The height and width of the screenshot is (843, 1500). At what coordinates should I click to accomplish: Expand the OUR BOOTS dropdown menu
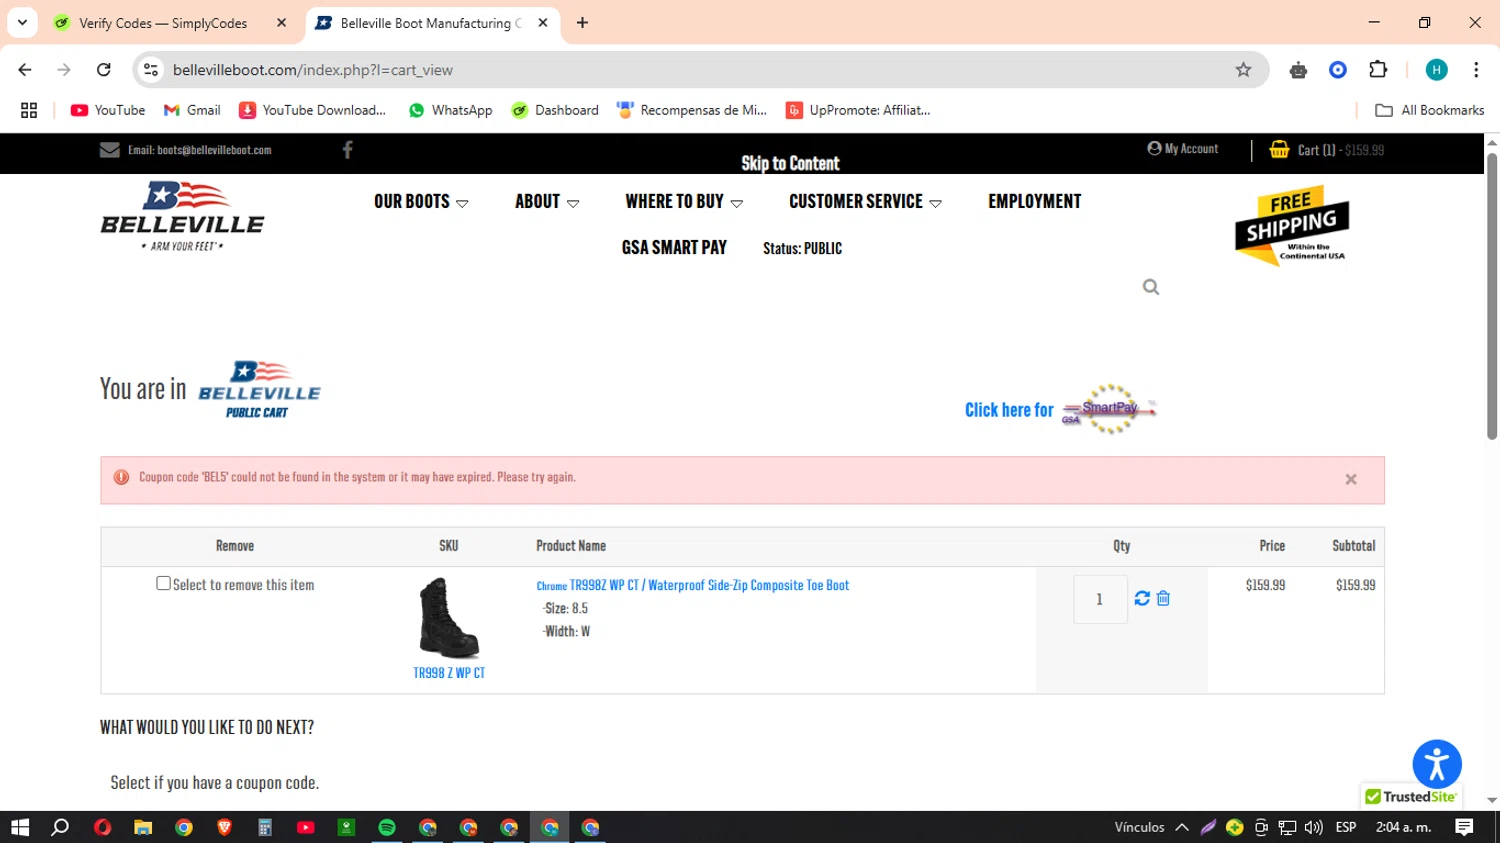(421, 202)
